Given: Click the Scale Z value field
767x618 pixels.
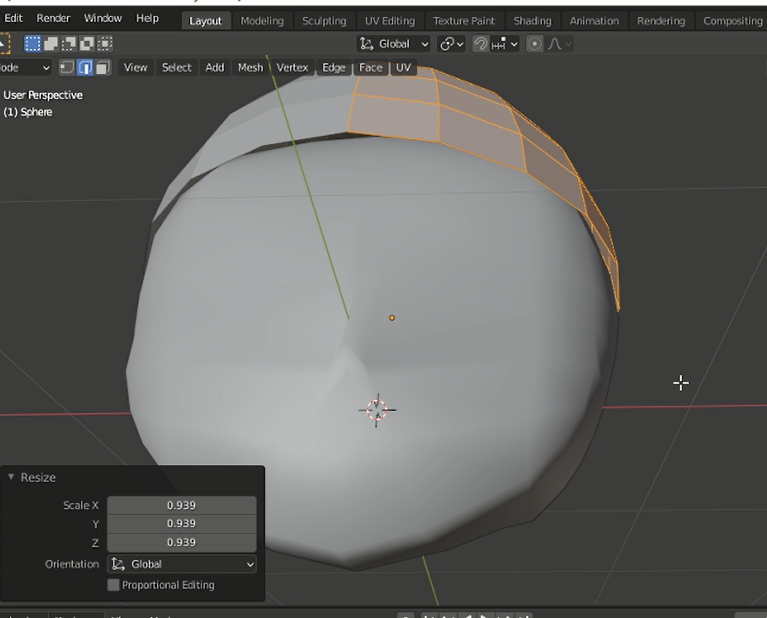Looking at the screenshot, I should pos(181,542).
